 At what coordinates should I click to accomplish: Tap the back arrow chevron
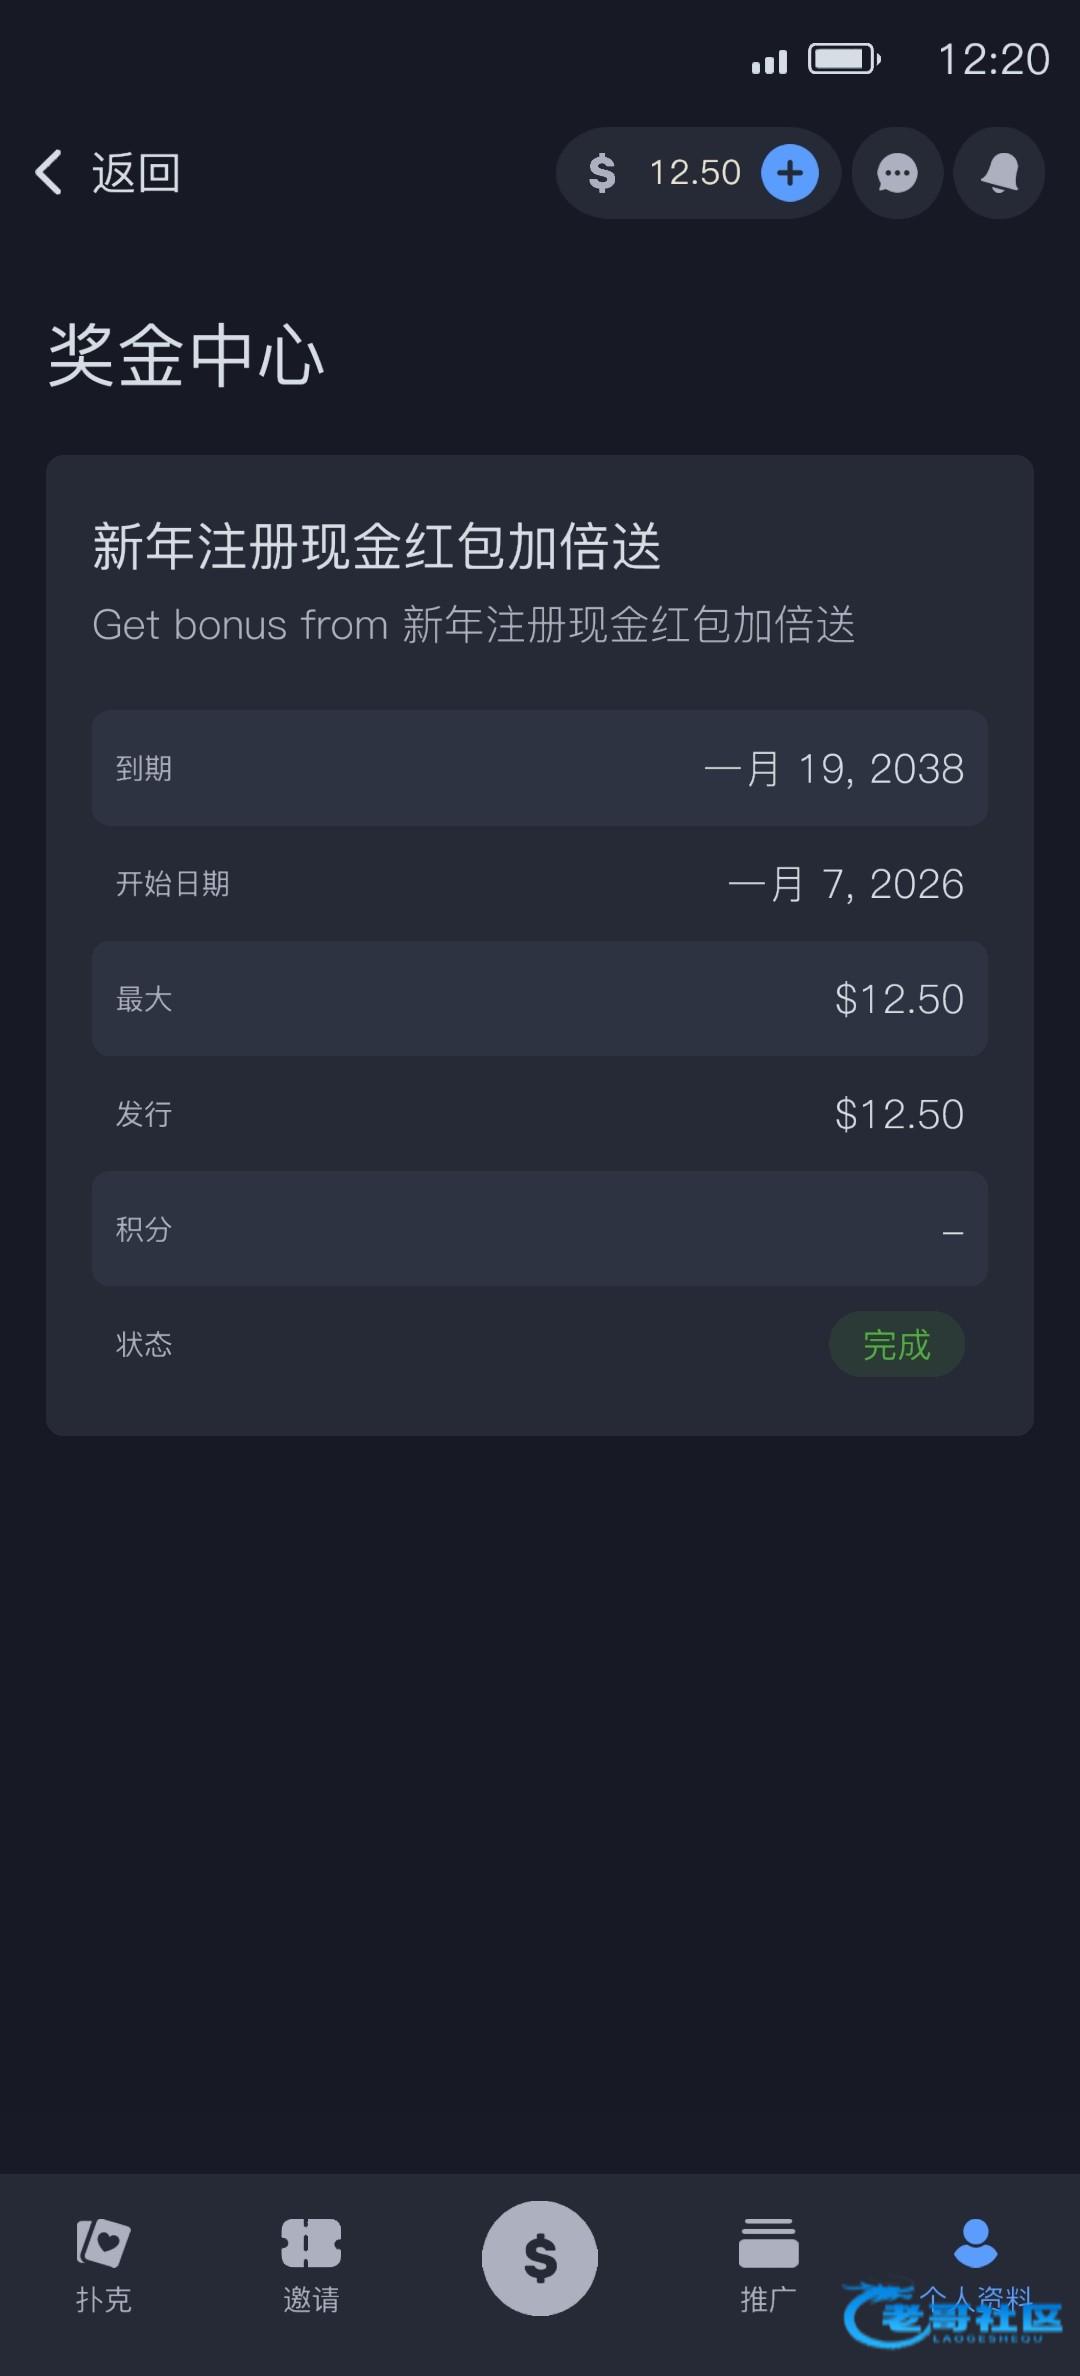coord(48,172)
